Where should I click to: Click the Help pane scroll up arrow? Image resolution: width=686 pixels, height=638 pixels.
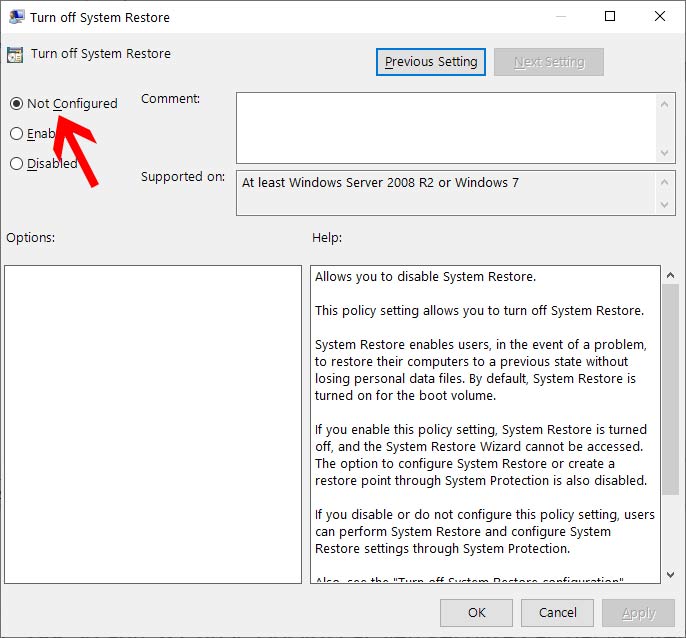click(670, 275)
